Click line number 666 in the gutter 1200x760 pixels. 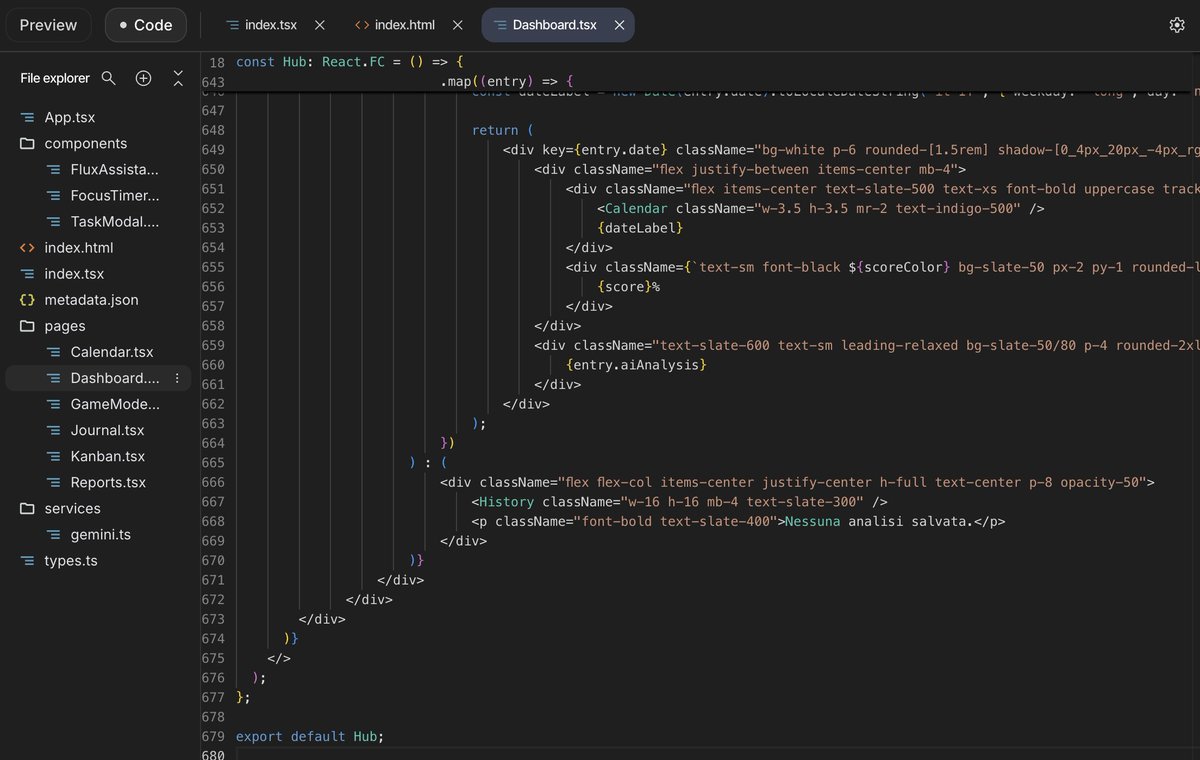click(213, 482)
